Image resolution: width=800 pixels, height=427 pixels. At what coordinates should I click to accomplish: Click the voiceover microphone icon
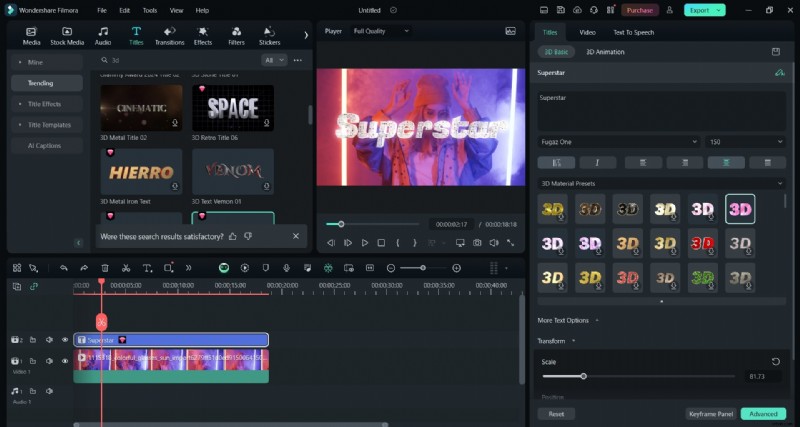pyautogui.click(x=287, y=268)
